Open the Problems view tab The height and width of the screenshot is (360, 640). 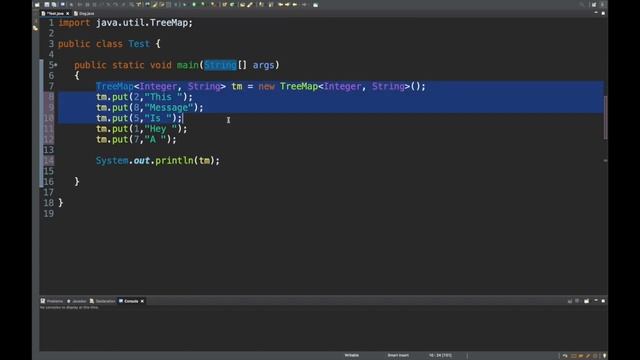(x=52, y=301)
